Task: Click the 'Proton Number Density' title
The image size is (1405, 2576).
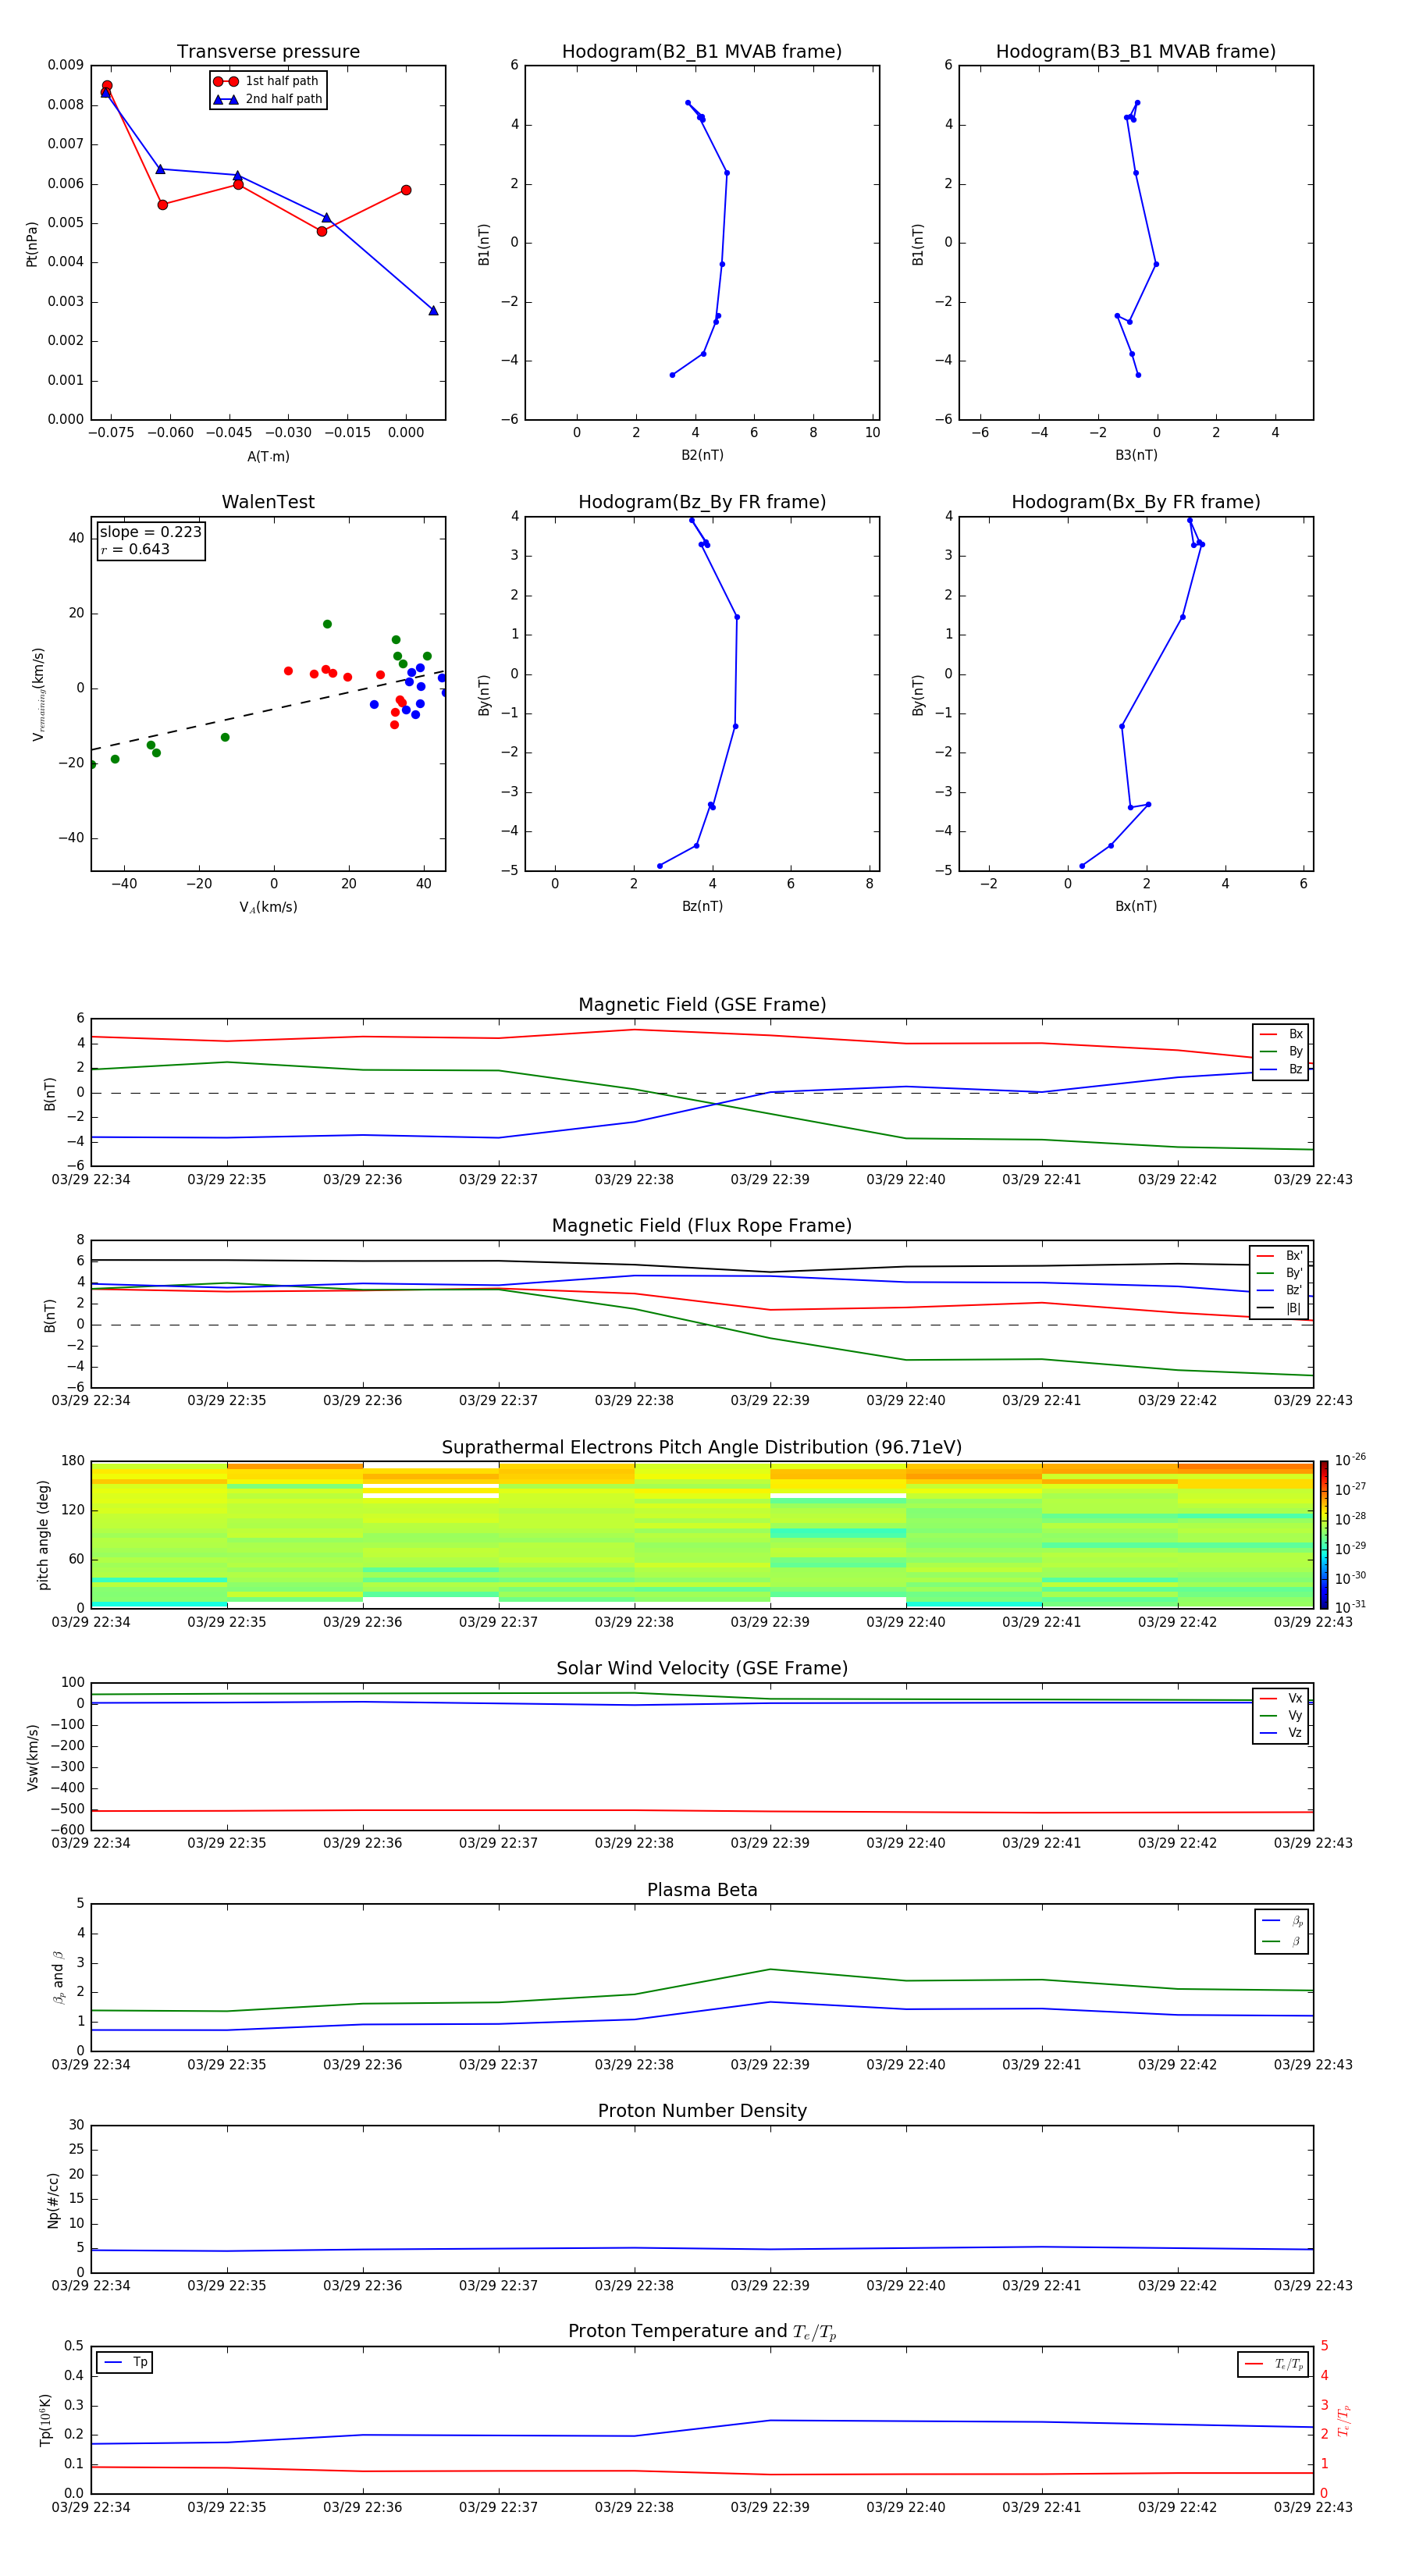Action: pyautogui.click(x=702, y=2111)
